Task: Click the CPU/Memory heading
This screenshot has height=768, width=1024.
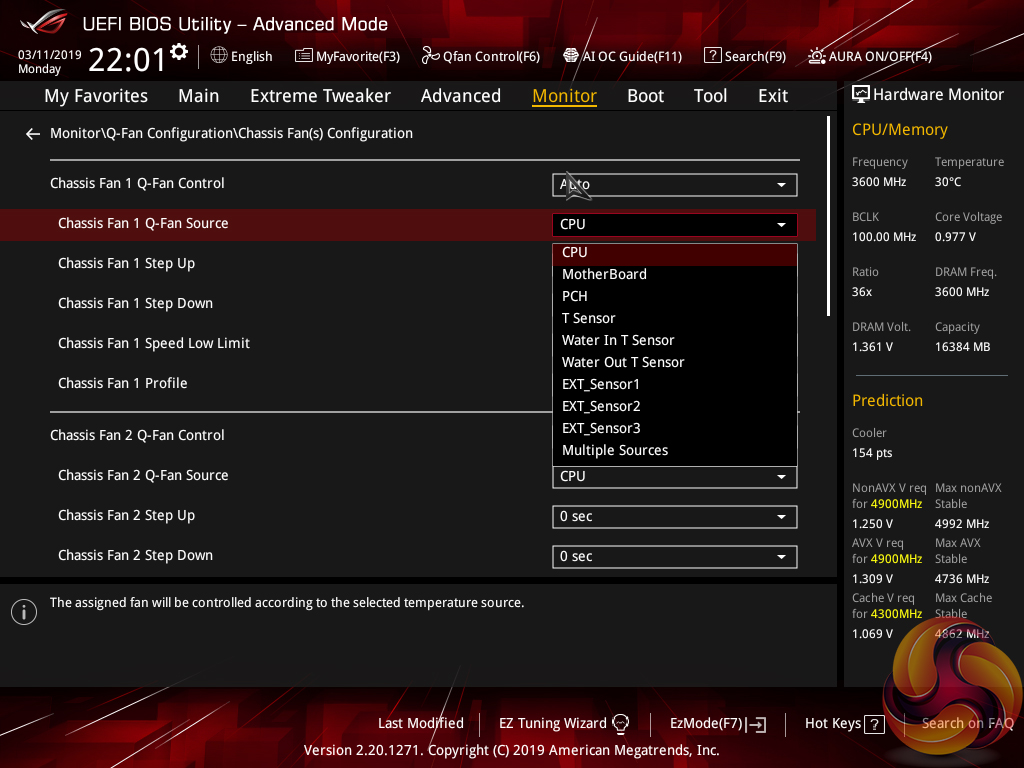Action: [x=899, y=130]
